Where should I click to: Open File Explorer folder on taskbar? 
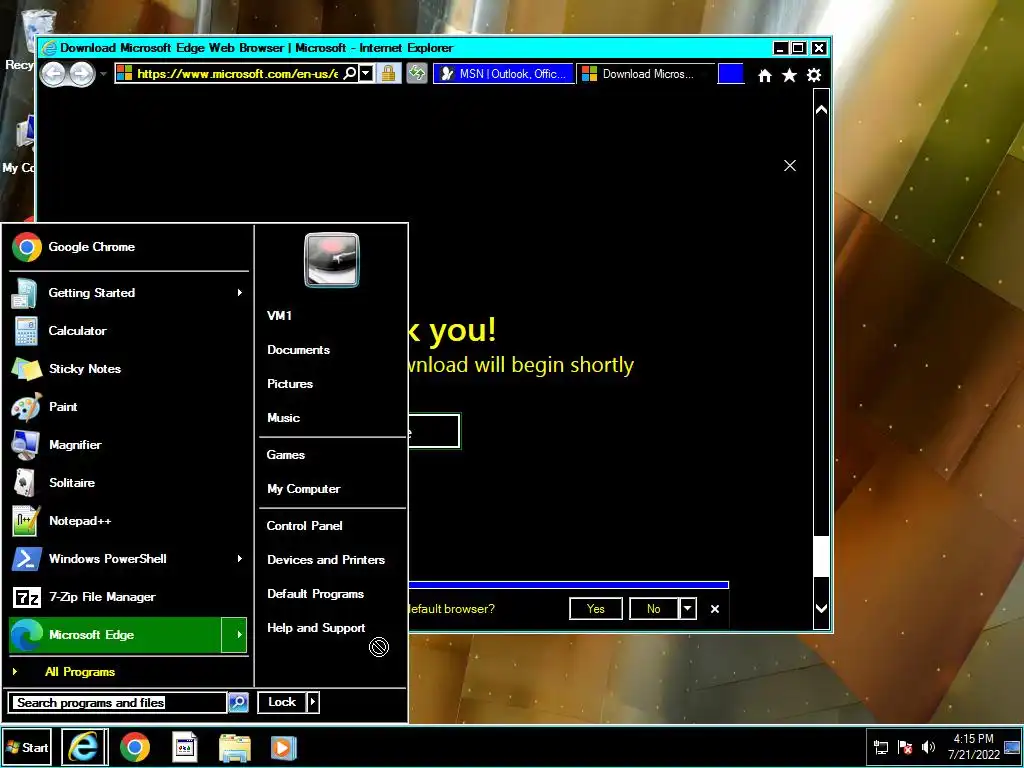coord(234,748)
